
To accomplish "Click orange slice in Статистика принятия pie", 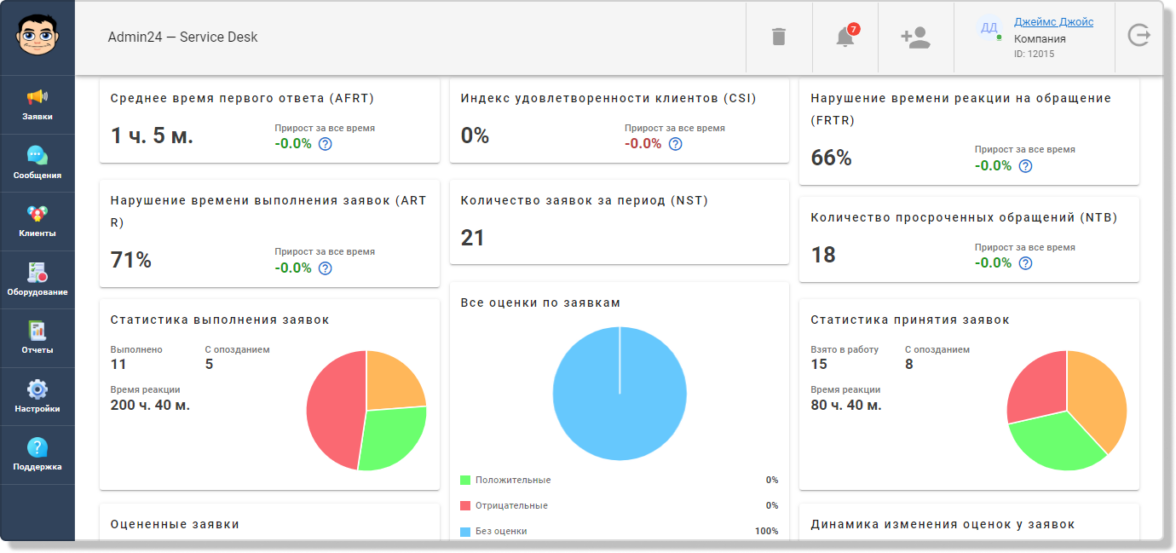I will 1099,398.
